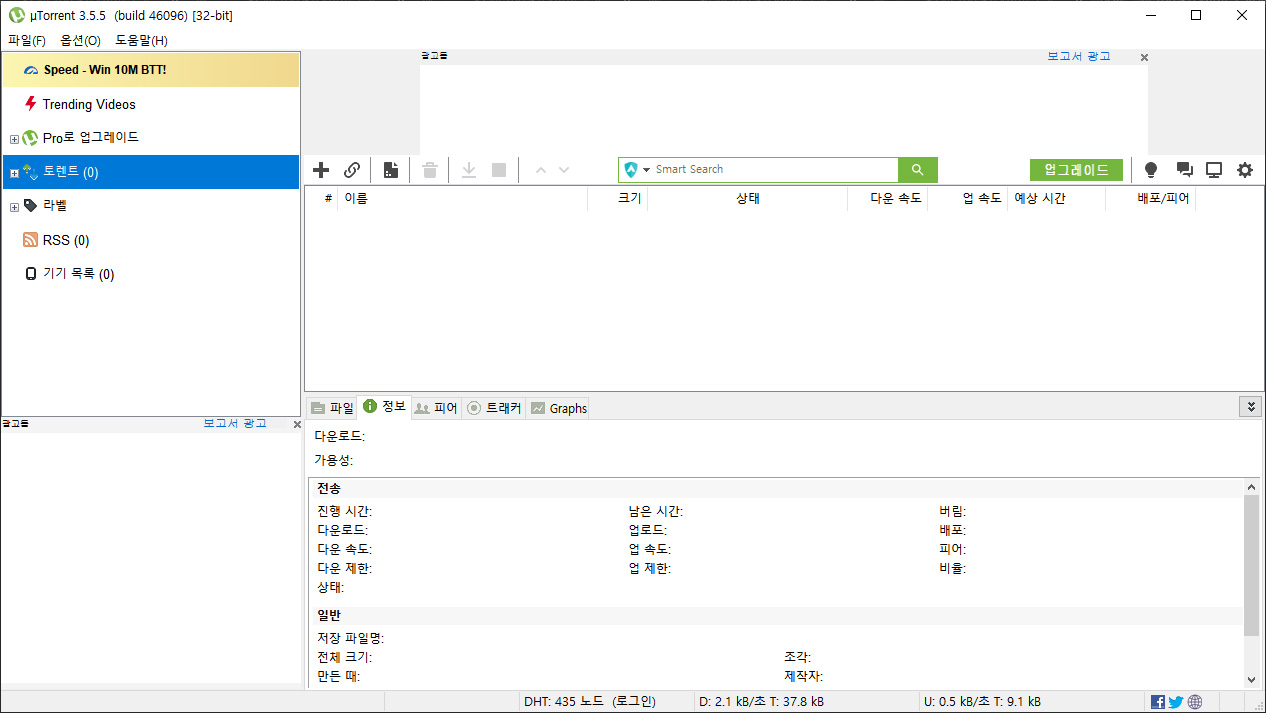The image size is (1266, 713).
Task: Click the globe icon in status bar
Action: [x=1195, y=702]
